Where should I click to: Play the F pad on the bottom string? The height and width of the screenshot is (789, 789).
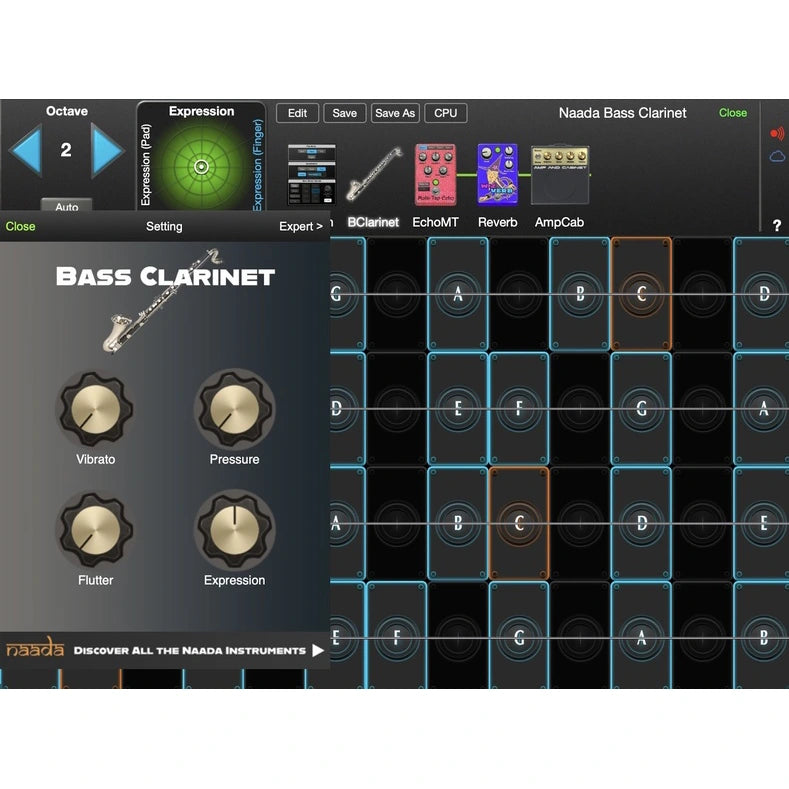[397, 637]
